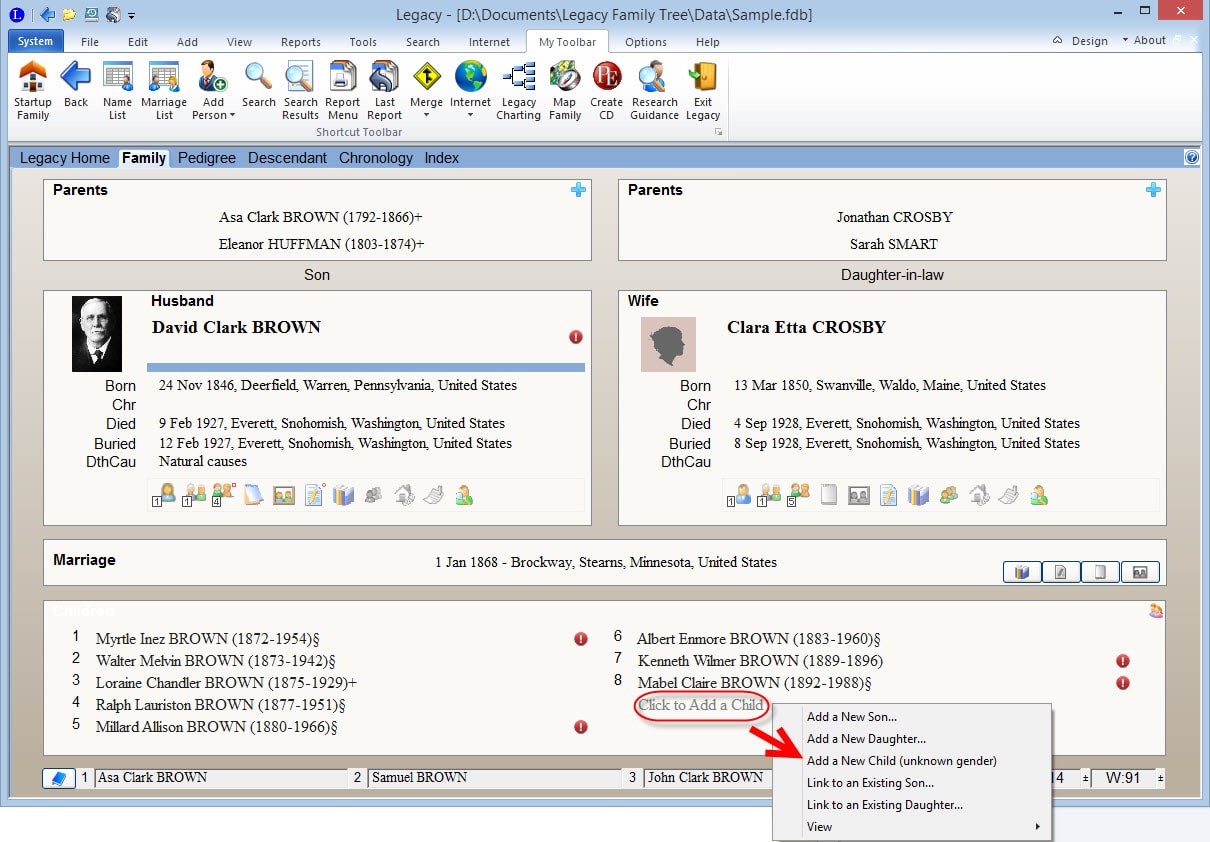The width and height of the screenshot is (1210, 842).
Task: Open the Last Report
Action: pos(384,90)
